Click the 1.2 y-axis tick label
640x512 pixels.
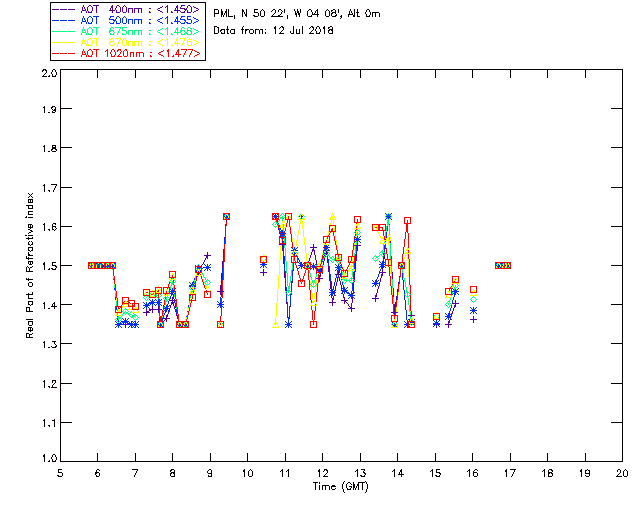click(x=49, y=384)
